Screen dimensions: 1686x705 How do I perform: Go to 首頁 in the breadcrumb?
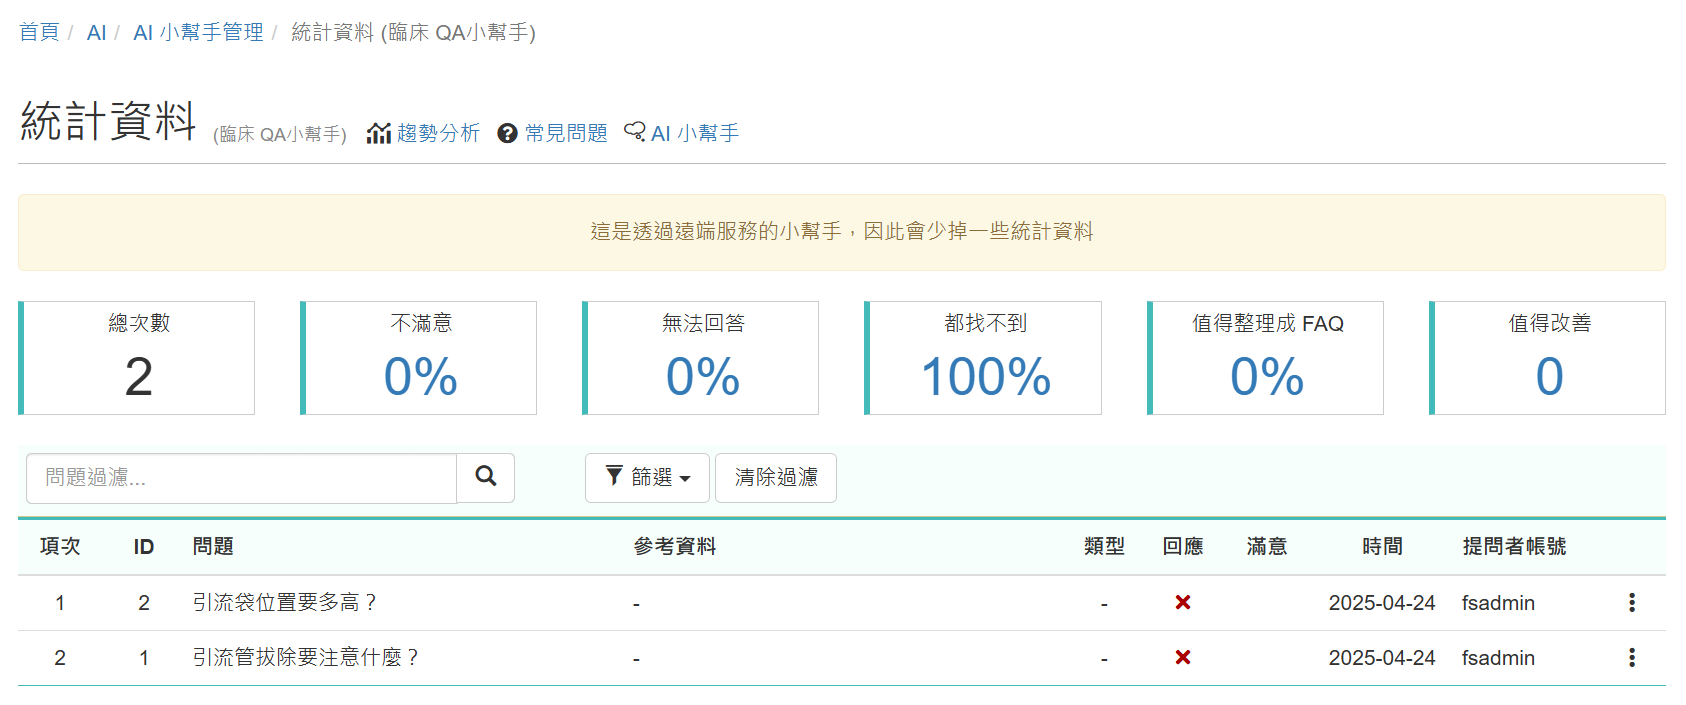39,32
